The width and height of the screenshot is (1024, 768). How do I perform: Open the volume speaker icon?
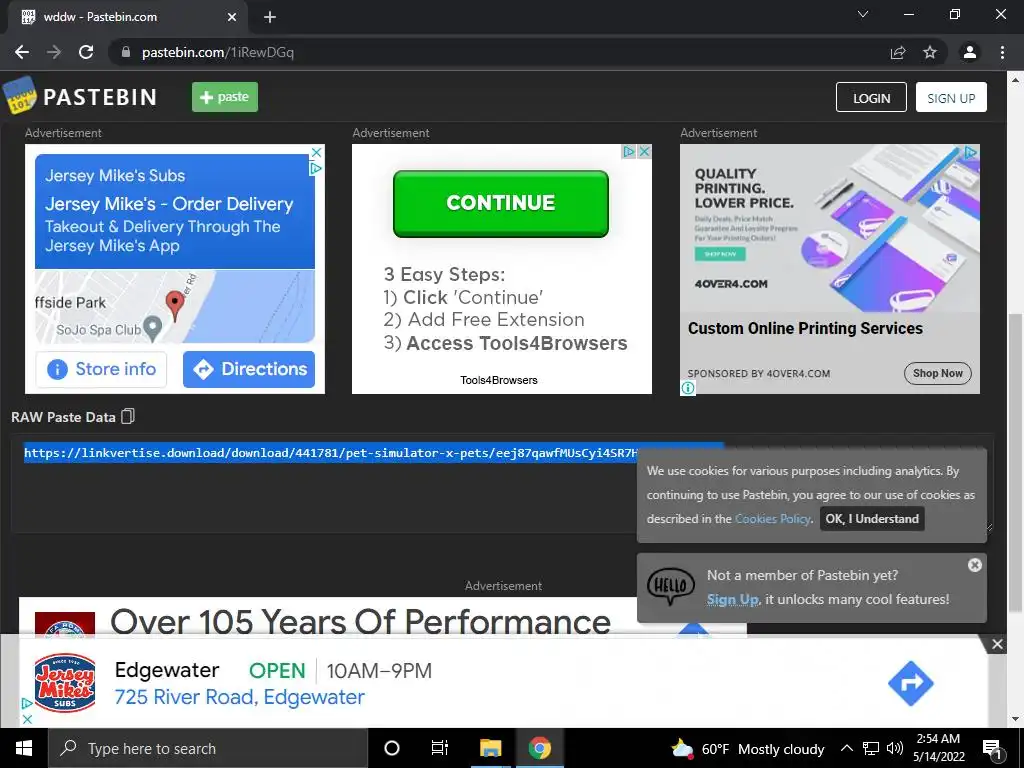pos(895,748)
